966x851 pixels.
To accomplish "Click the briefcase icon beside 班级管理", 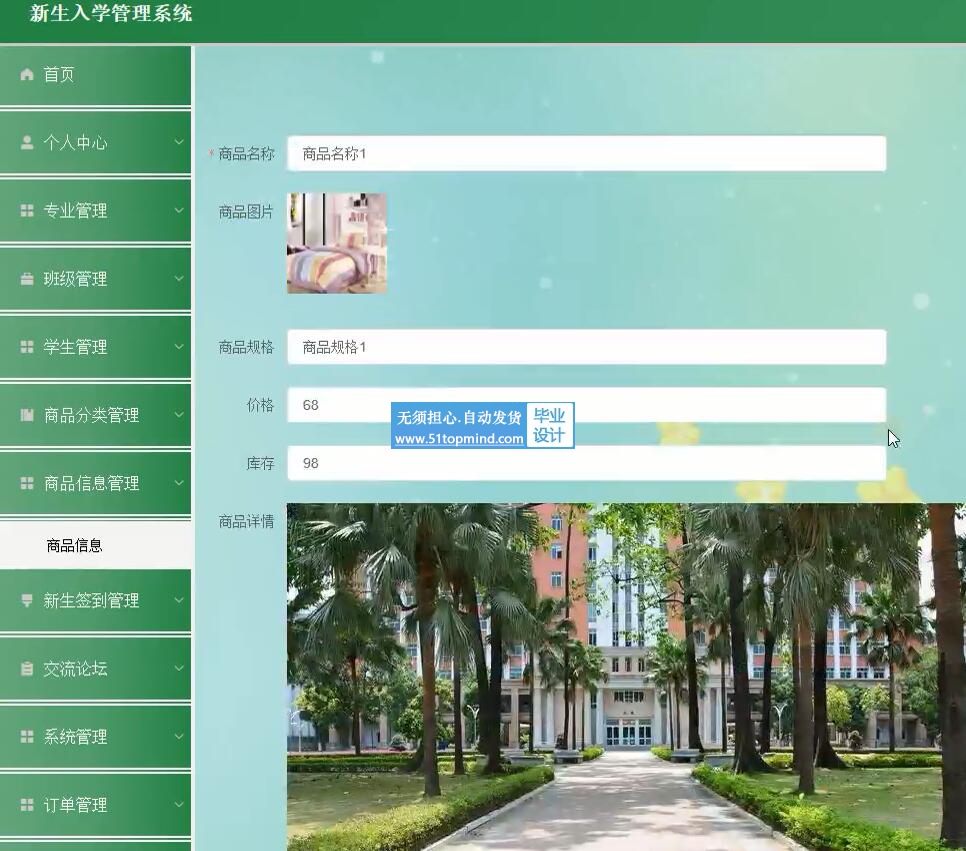I will click(x=26, y=279).
